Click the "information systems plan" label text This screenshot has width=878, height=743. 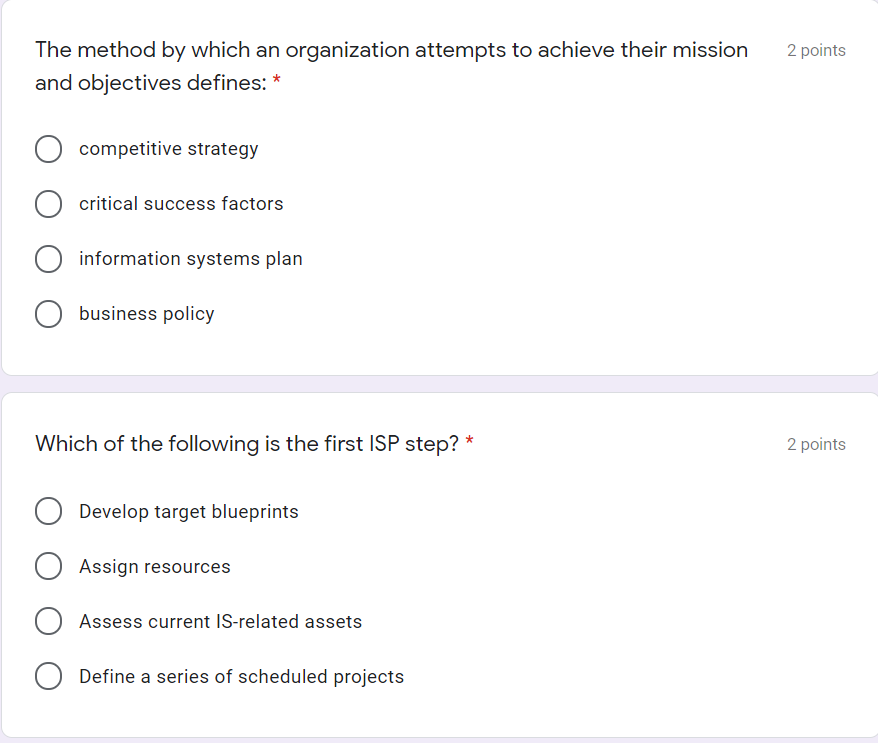(x=190, y=259)
